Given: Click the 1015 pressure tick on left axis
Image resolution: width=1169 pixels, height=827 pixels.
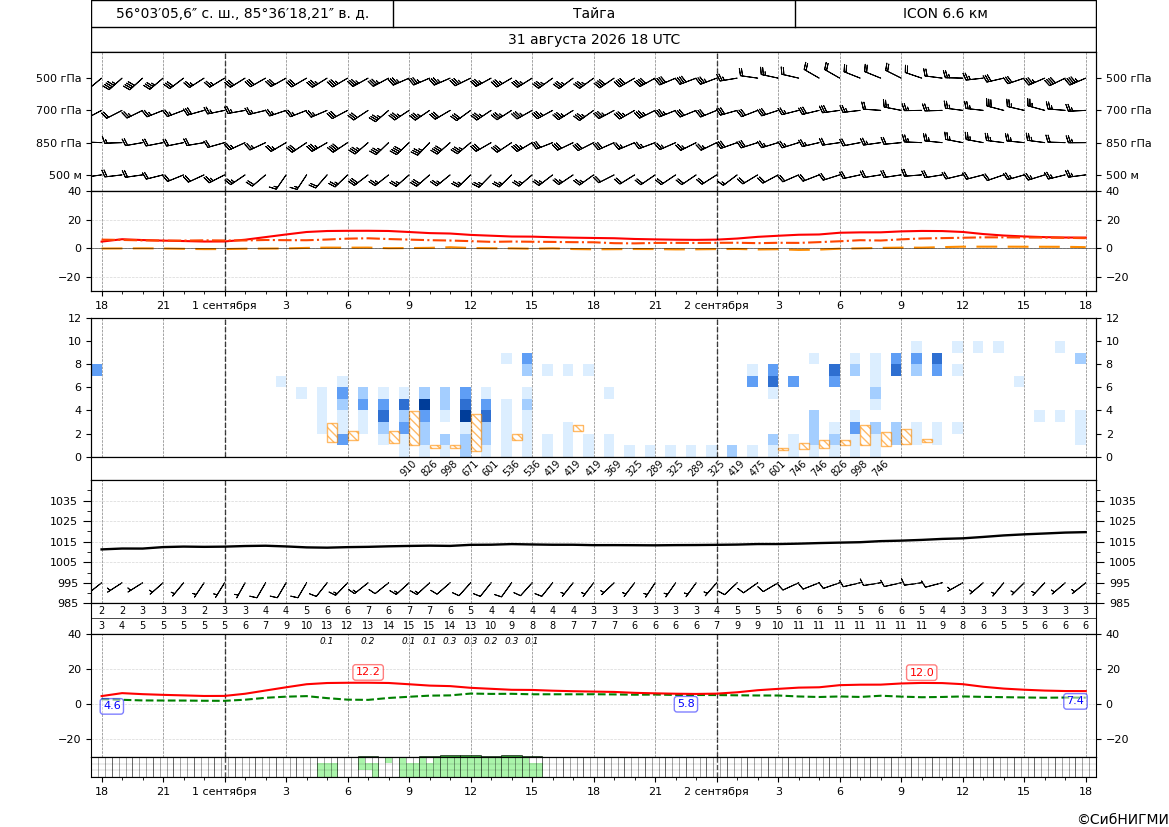Looking at the screenshot, I should [x=60, y=542].
